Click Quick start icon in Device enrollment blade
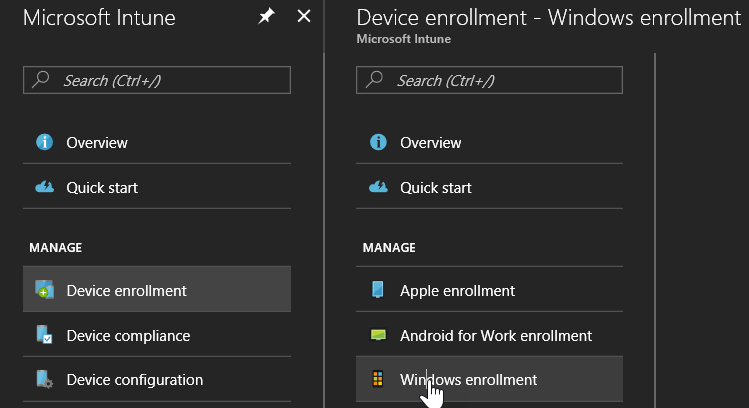The image size is (749, 408). 378,188
